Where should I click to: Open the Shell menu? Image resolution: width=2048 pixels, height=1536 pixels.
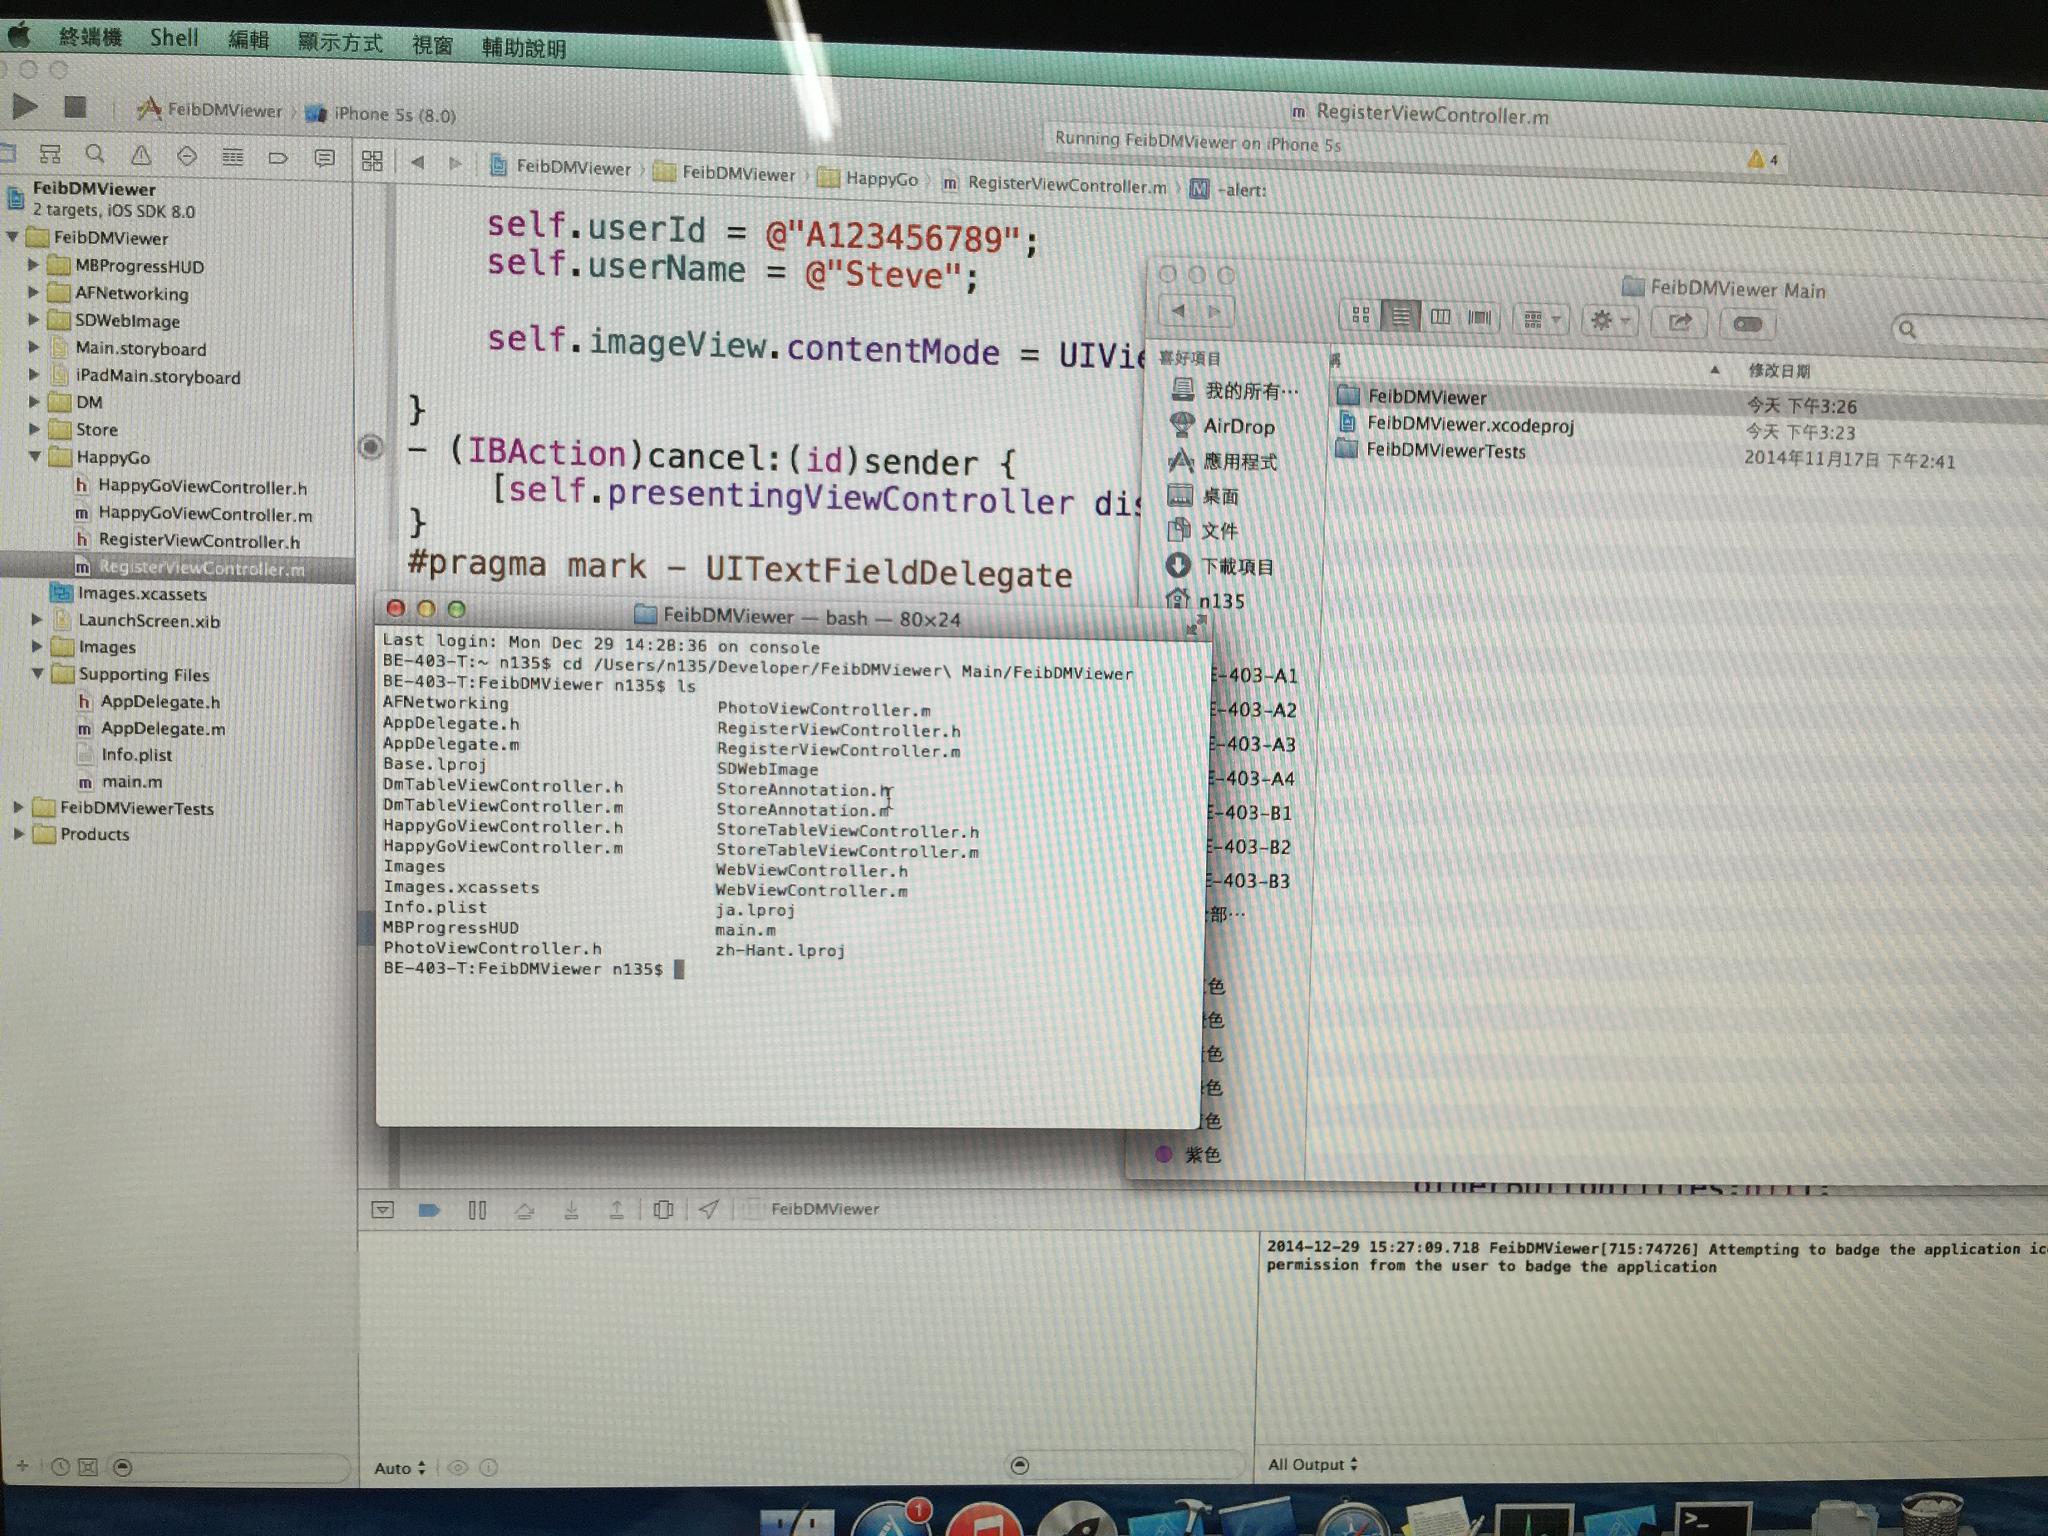click(174, 38)
